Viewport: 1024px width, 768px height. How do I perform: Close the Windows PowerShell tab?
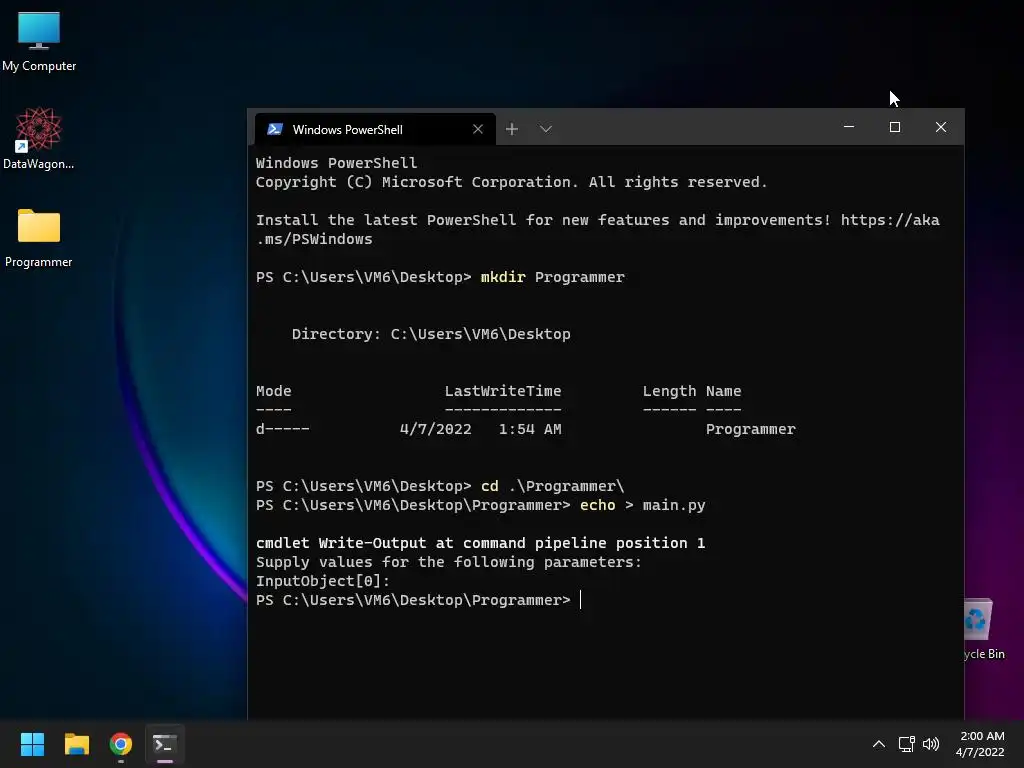(478, 129)
